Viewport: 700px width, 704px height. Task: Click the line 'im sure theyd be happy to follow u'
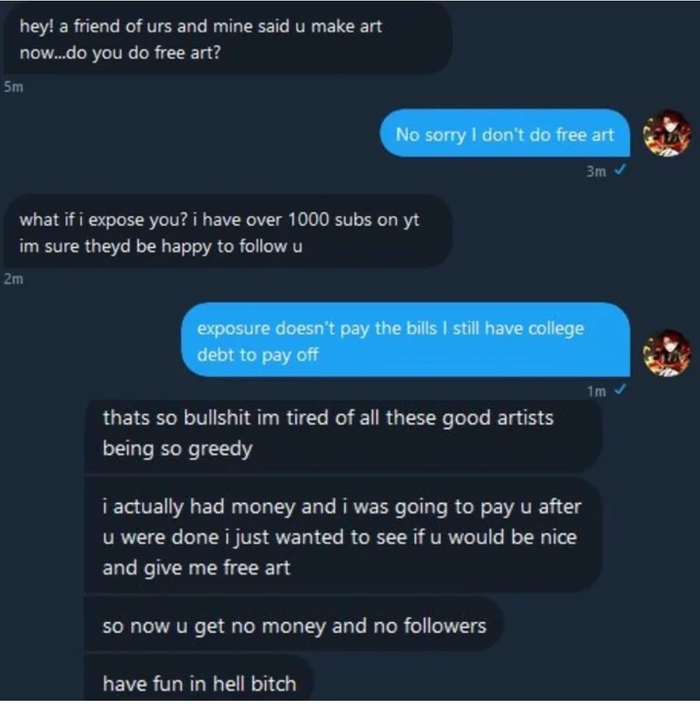[x=160, y=246]
